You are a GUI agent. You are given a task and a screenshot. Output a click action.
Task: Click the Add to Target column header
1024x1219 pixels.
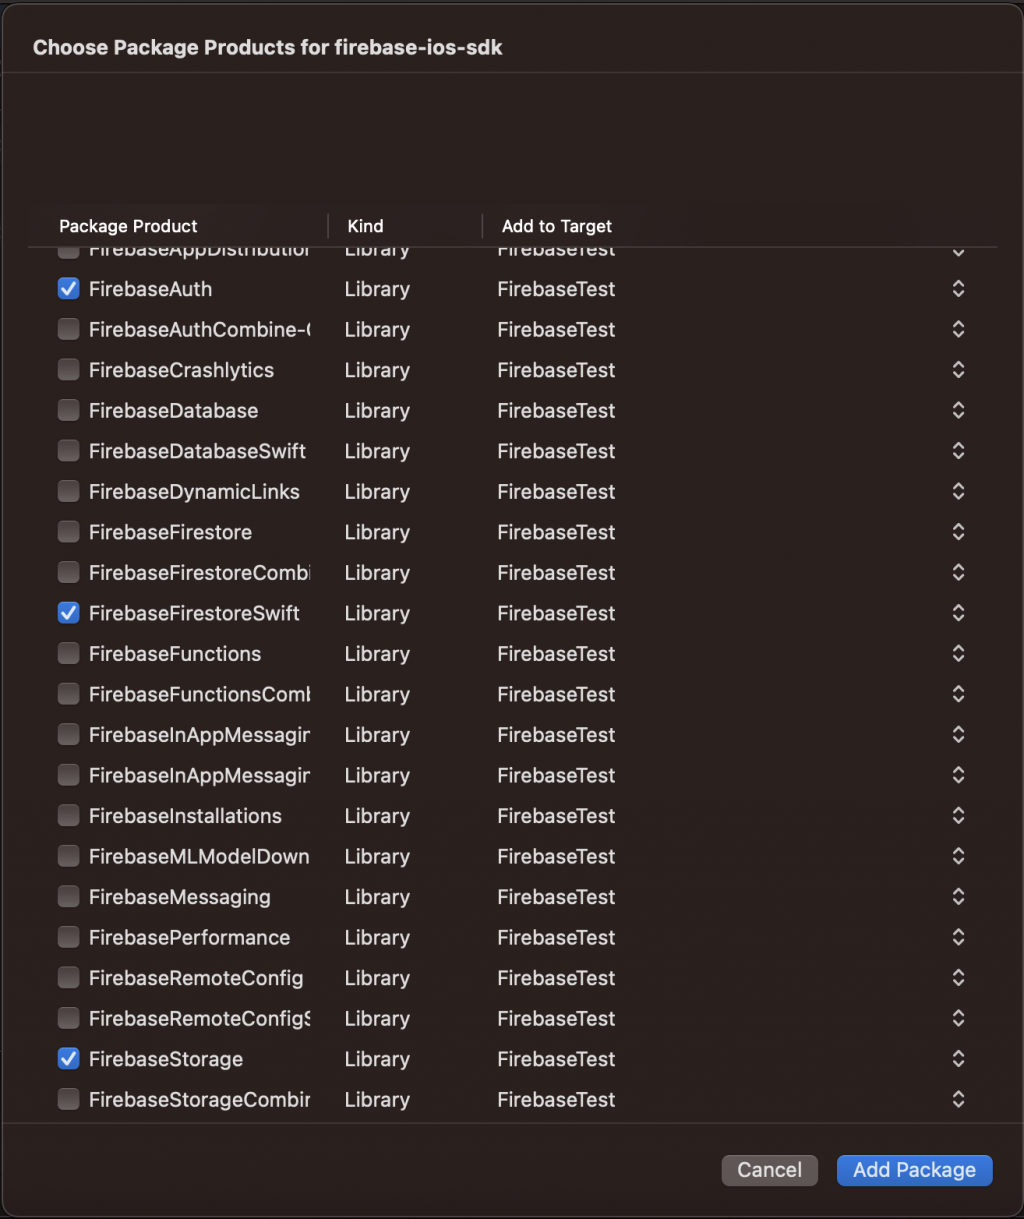[557, 226]
